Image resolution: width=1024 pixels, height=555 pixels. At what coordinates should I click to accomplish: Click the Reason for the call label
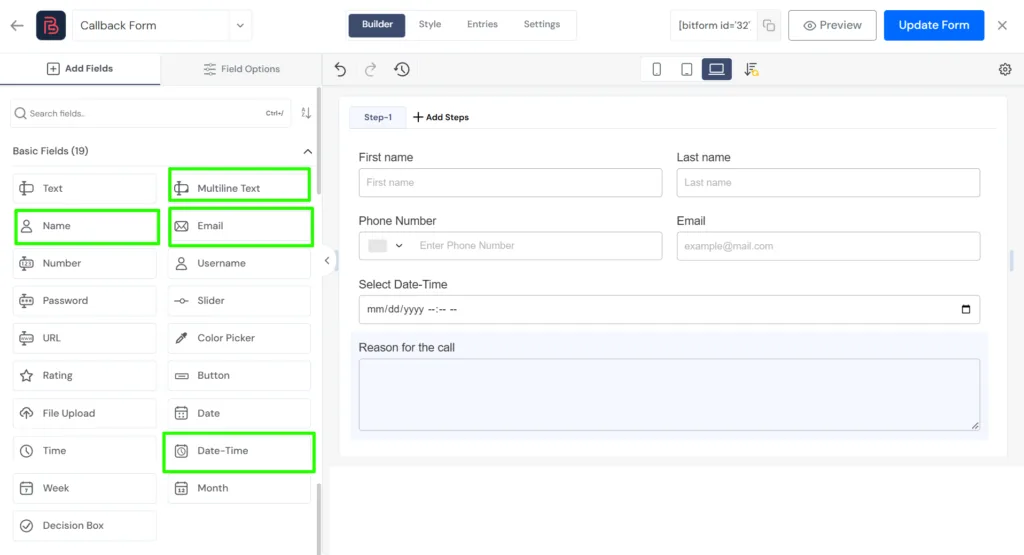pyautogui.click(x=406, y=348)
